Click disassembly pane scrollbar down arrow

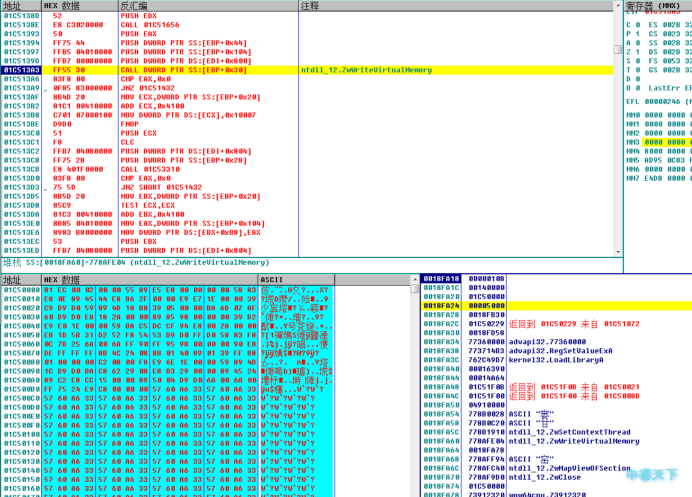[x=618, y=252]
